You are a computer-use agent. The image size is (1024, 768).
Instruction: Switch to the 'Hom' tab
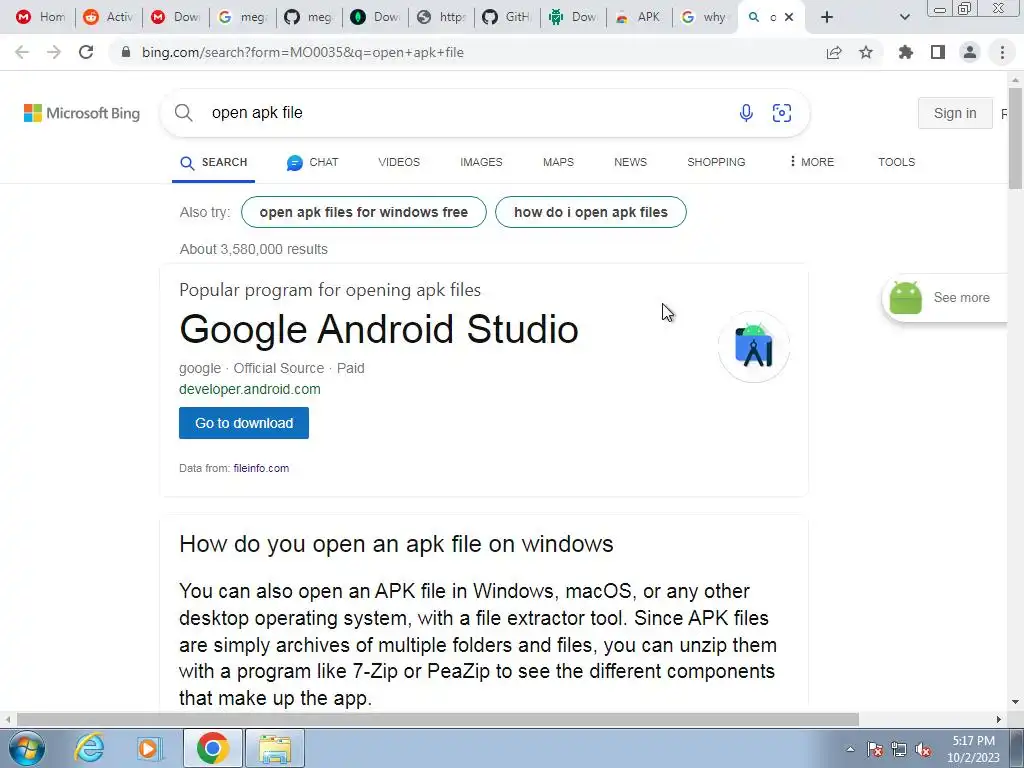tap(40, 17)
